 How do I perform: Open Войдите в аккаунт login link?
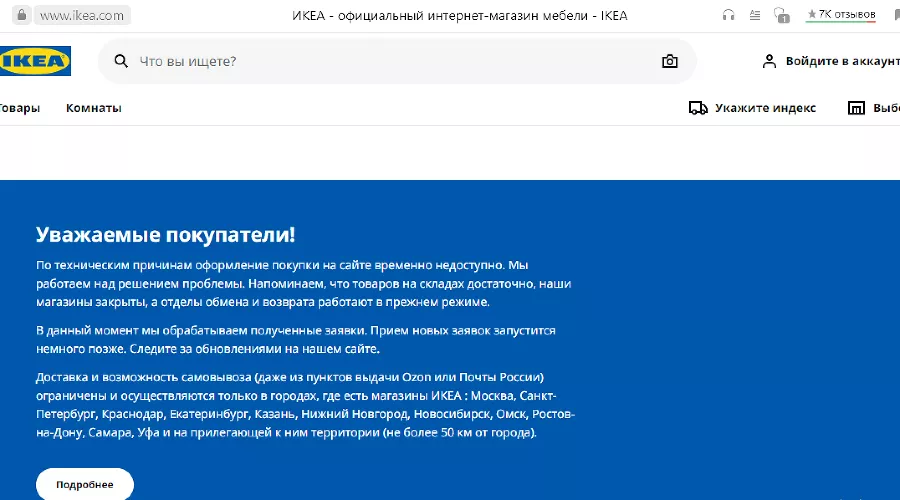[842, 61]
